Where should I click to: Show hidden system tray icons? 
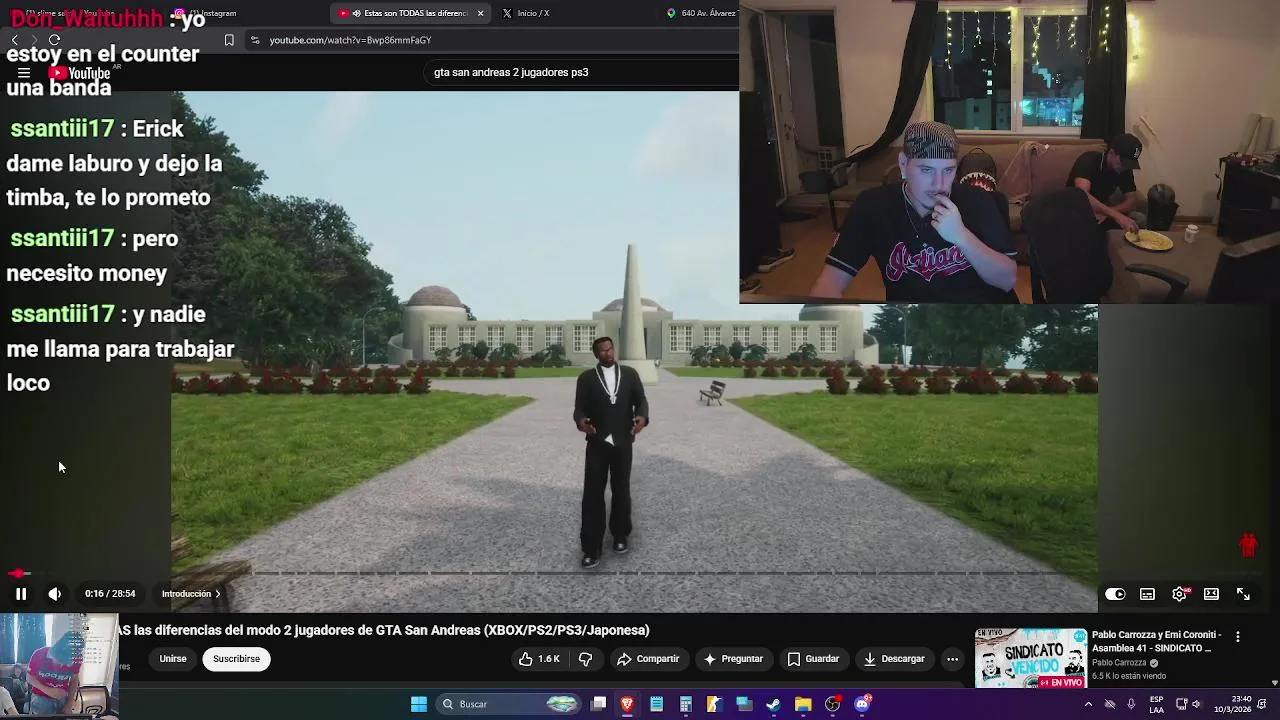[x=1088, y=704]
